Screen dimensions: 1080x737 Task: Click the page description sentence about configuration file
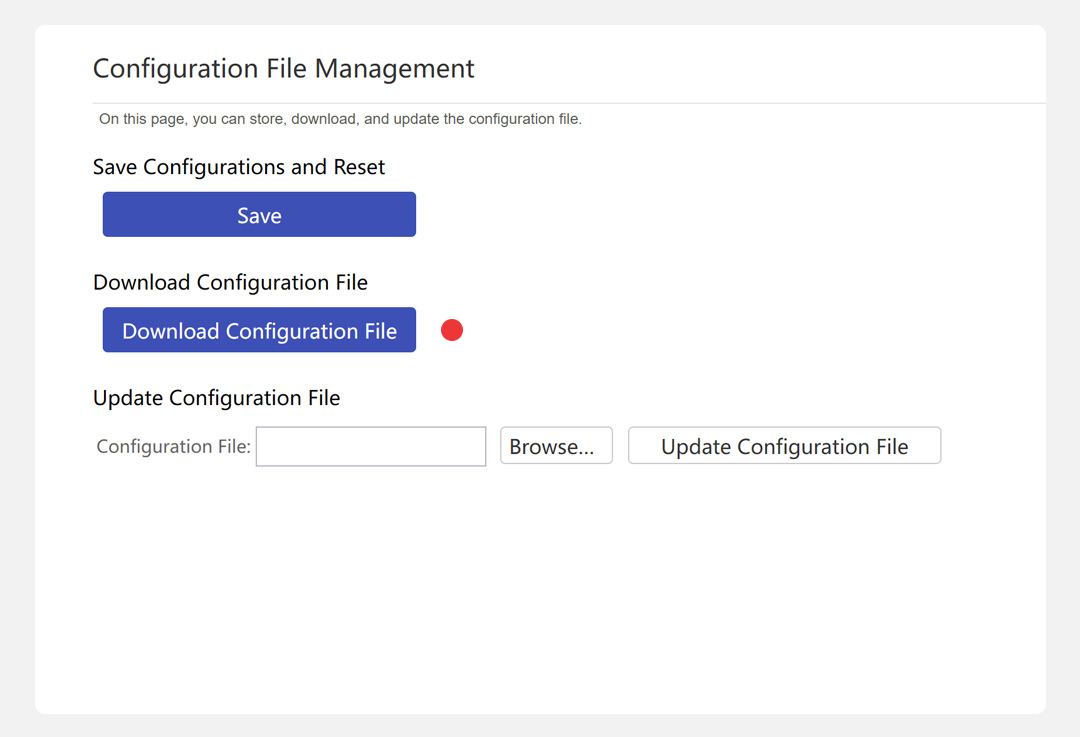[x=340, y=119]
